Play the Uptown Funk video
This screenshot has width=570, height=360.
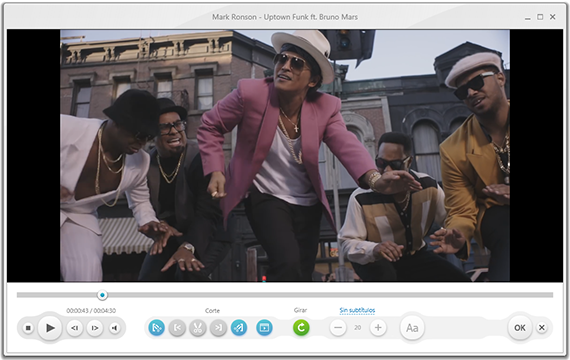click(50, 328)
